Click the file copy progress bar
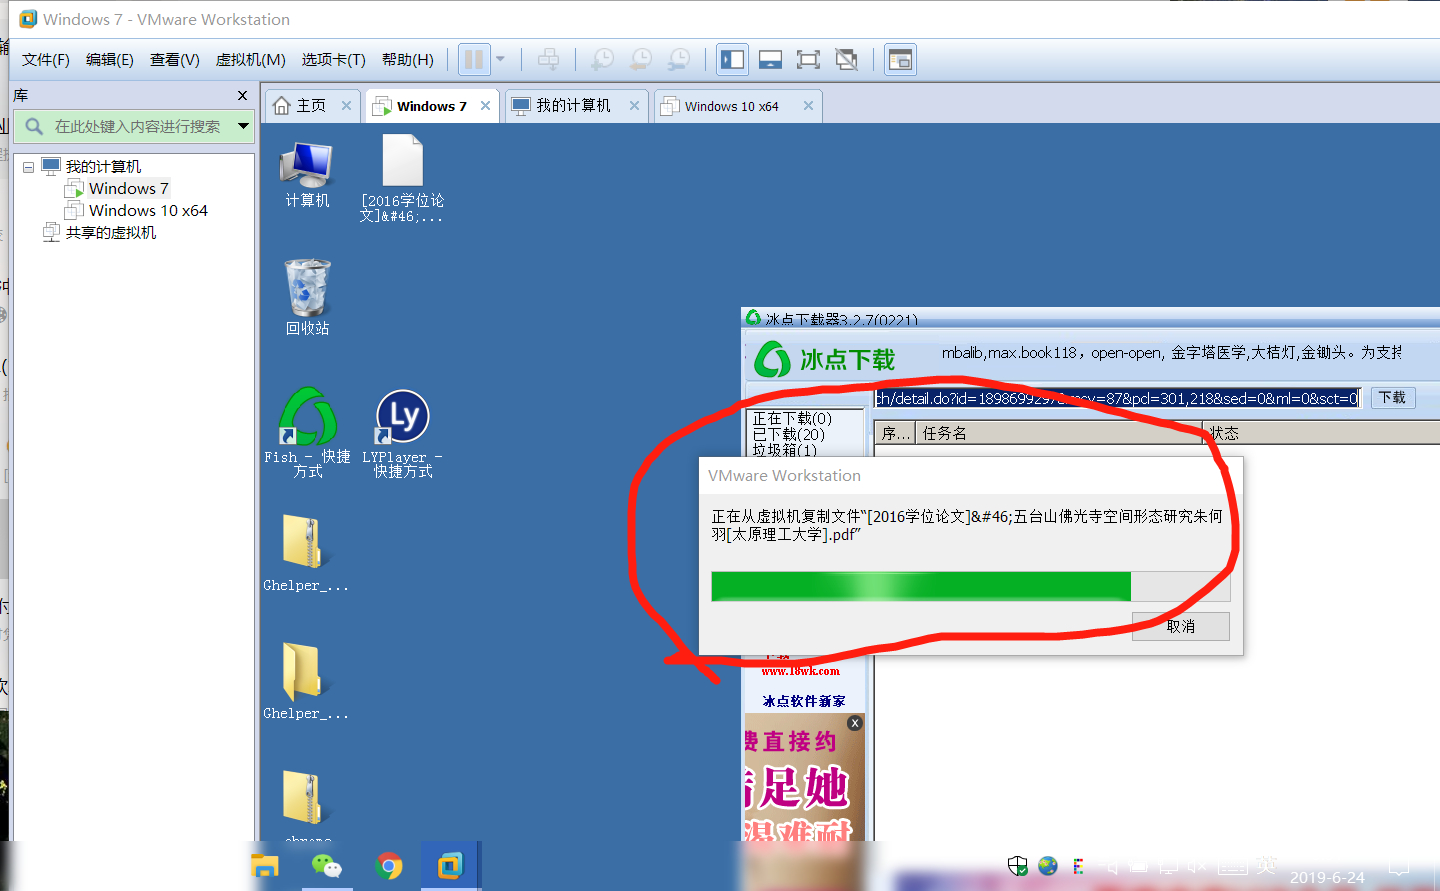Screen dimensions: 1440x891 (970, 586)
